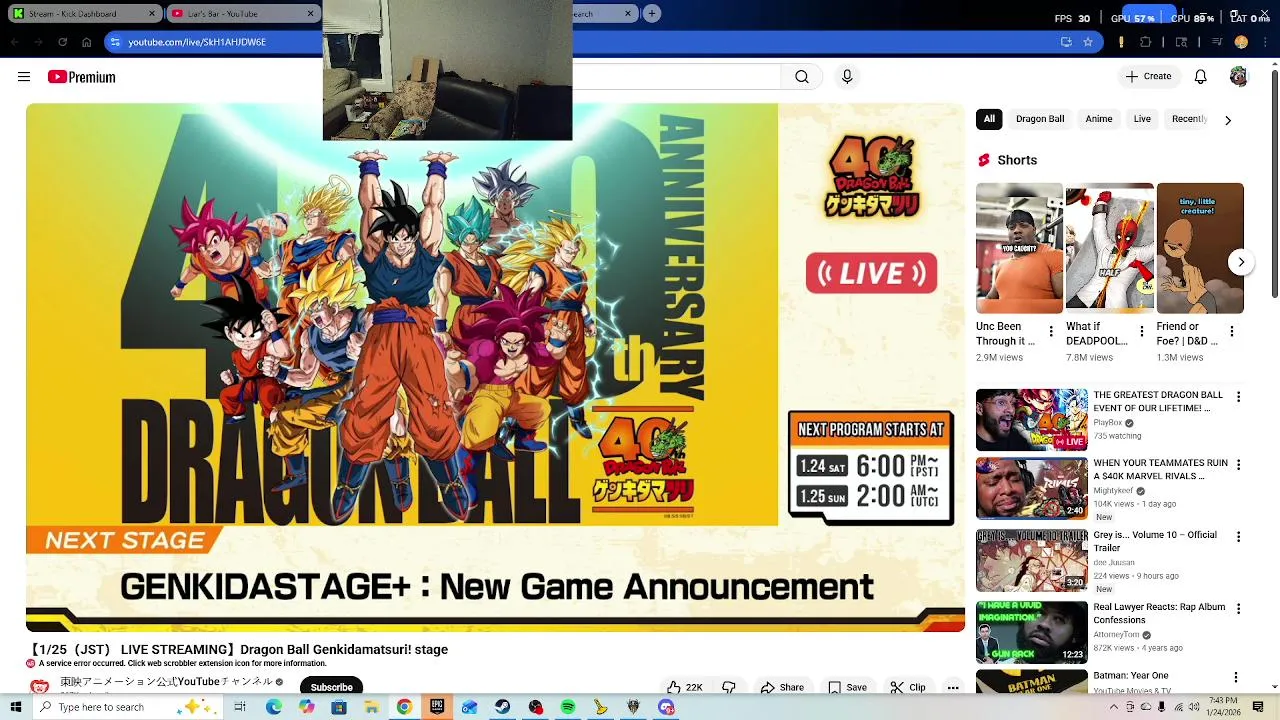Open options for Unc Been Through Short
This screenshot has width=1280, height=720.
tap(1051, 331)
